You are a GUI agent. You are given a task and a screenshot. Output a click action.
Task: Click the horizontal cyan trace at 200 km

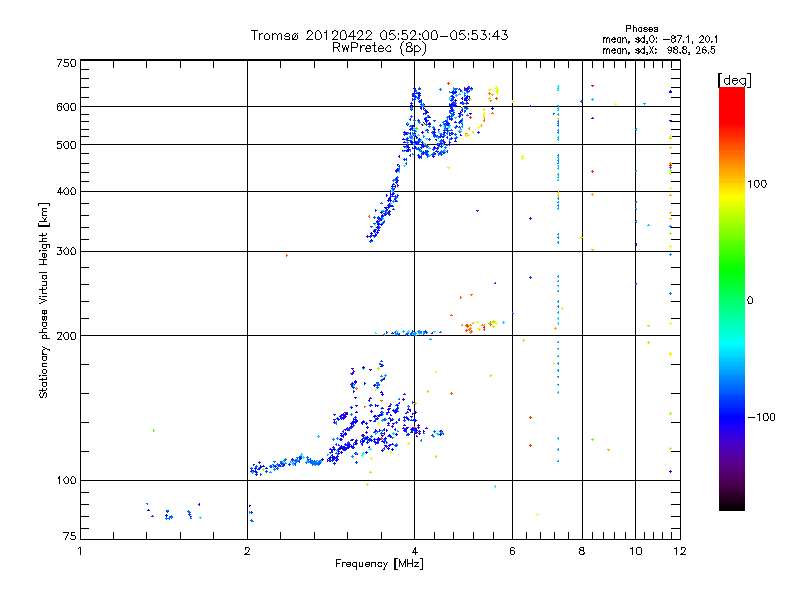pyautogui.click(x=408, y=333)
